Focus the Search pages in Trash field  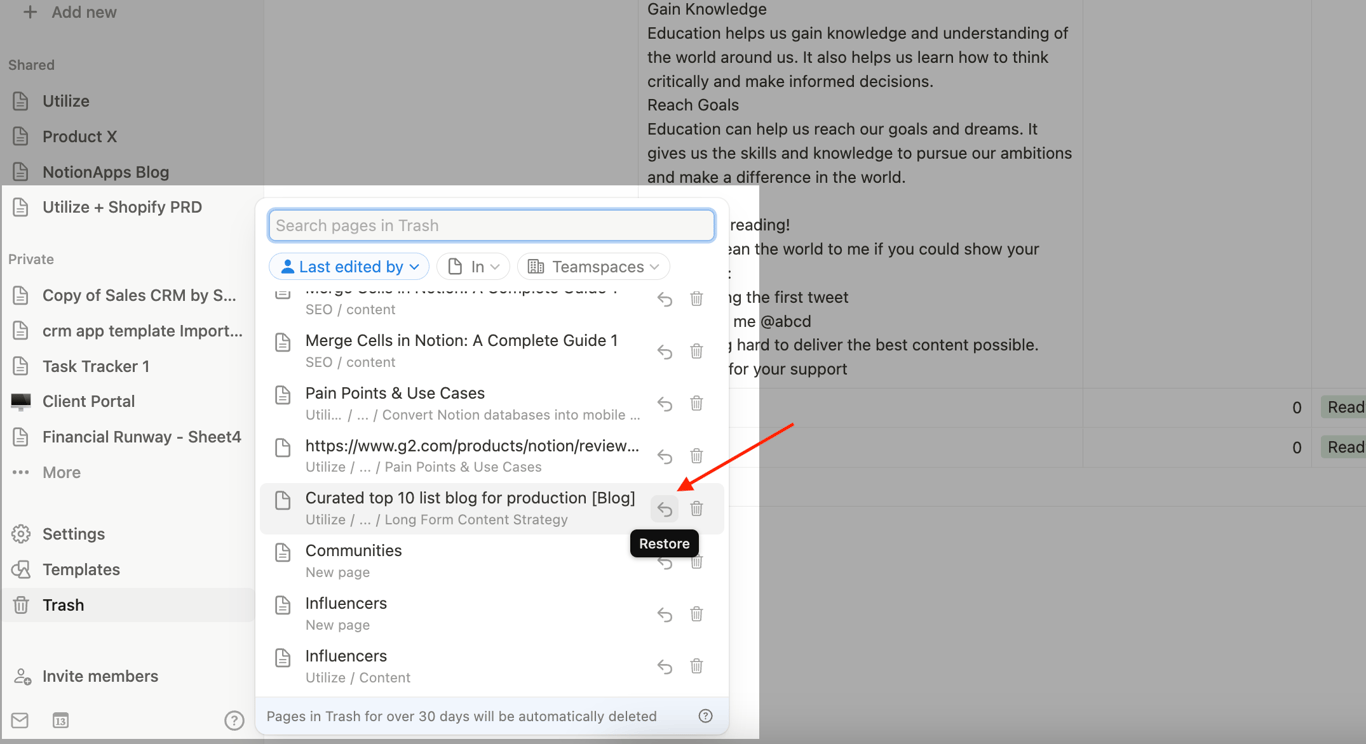492,226
